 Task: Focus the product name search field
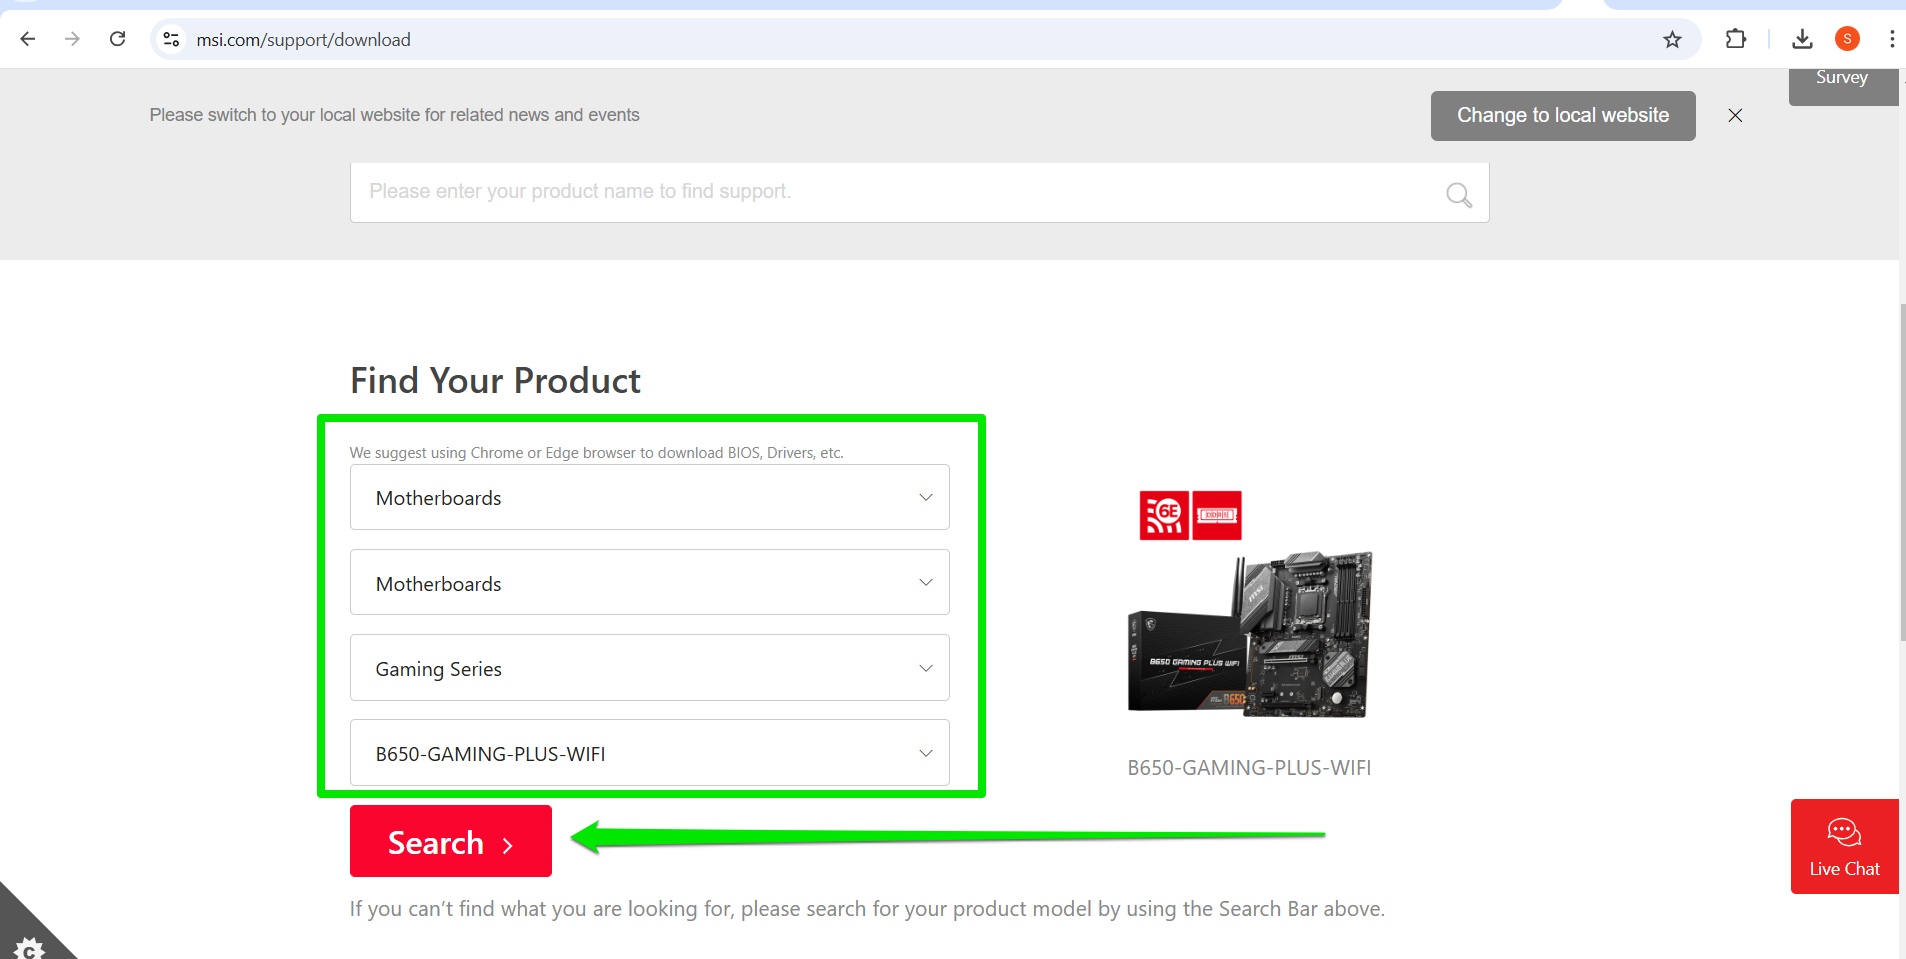point(919,192)
